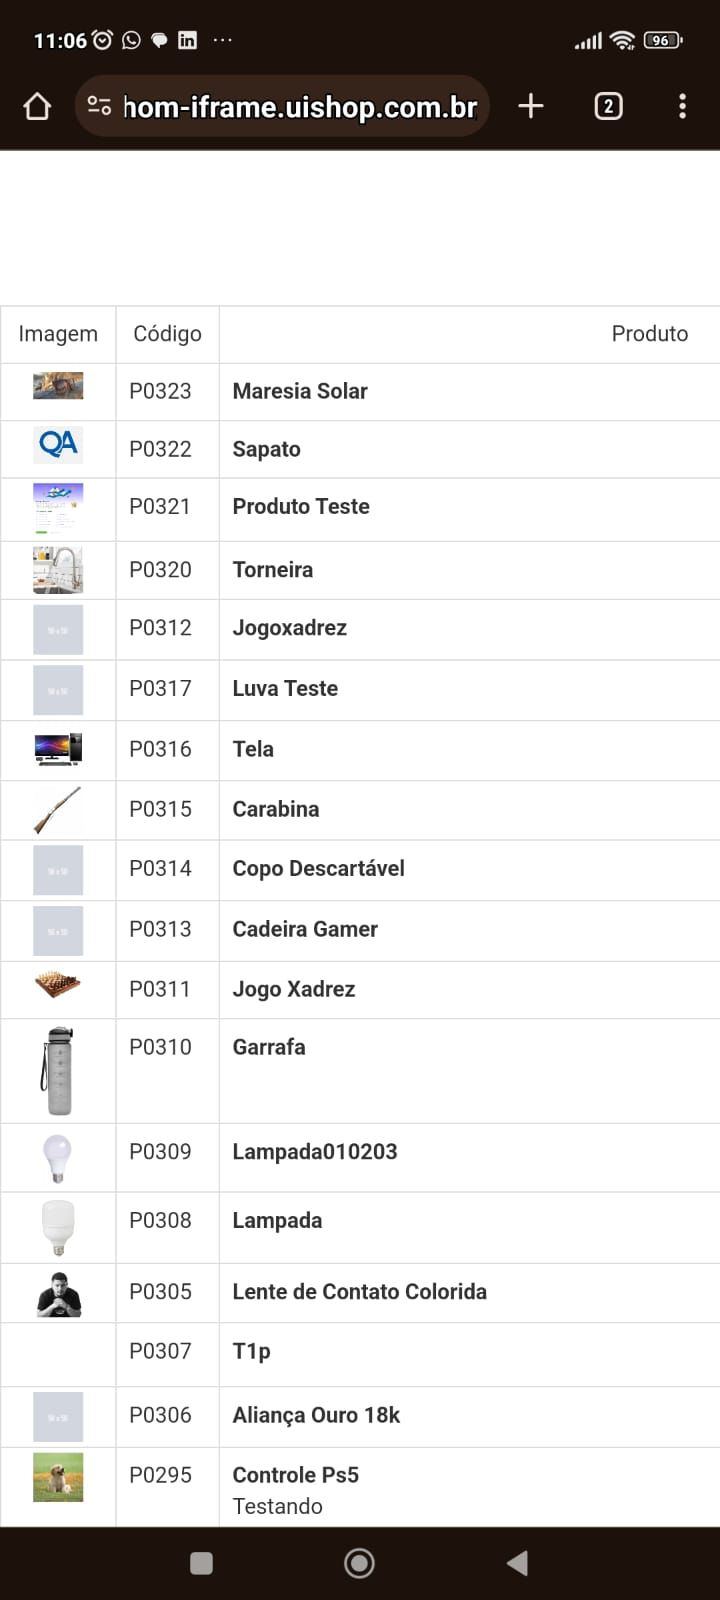Tap the site settings icon in address bar
Viewport: 720px width, 1600px height.
pos(99,106)
